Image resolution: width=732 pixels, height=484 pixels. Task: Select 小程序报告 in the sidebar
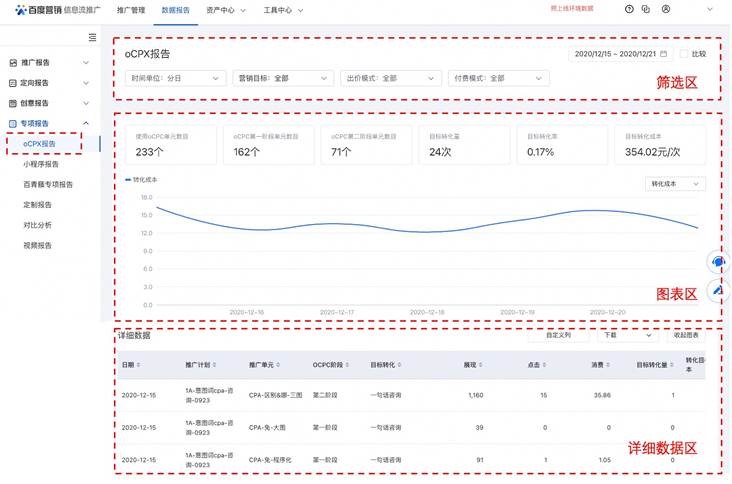tap(41, 164)
